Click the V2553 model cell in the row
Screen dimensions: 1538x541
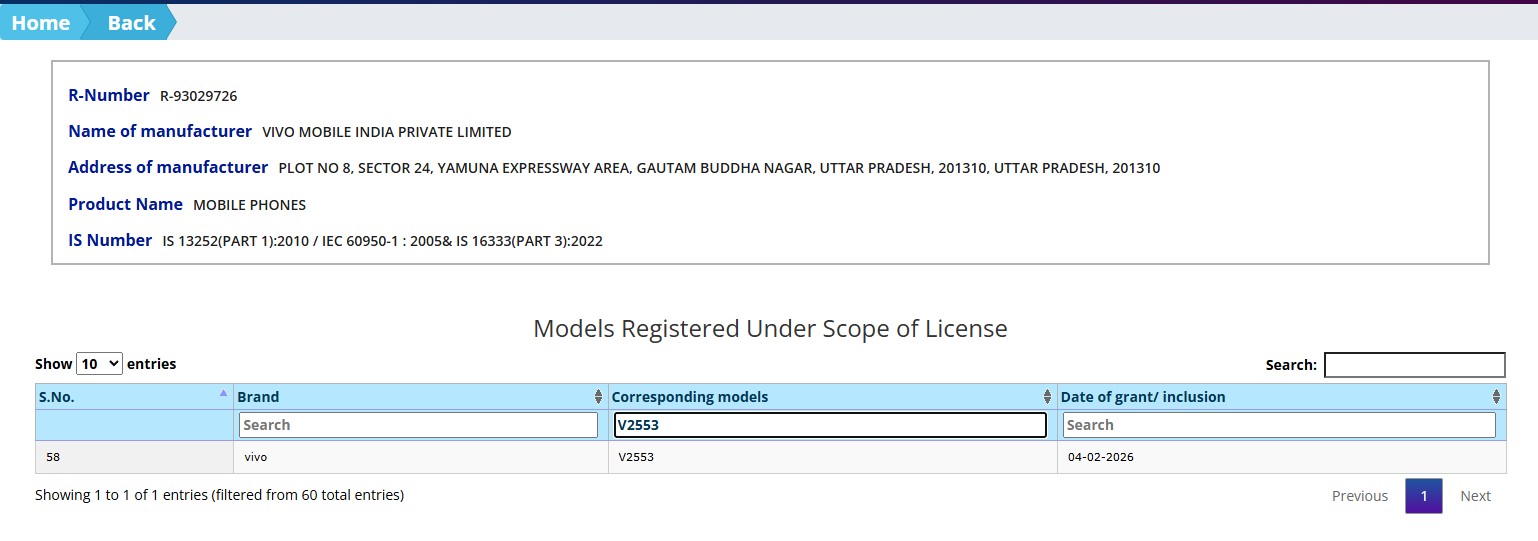point(638,457)
